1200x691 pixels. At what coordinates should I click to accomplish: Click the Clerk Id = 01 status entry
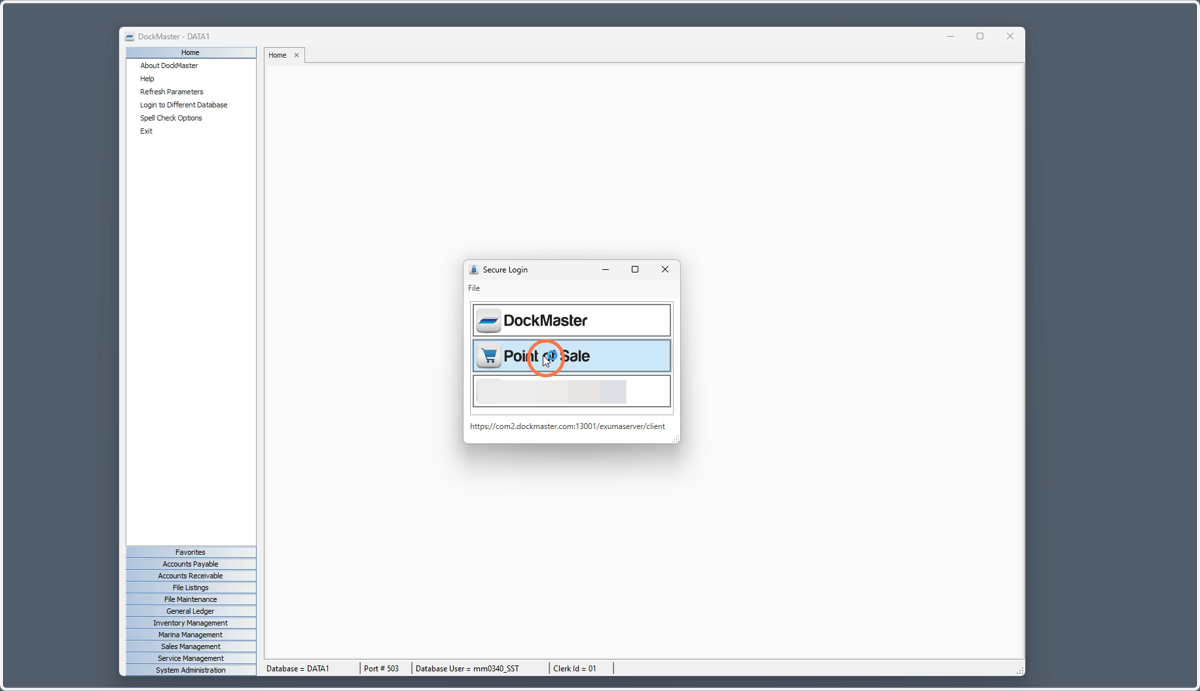coord(575,668)
